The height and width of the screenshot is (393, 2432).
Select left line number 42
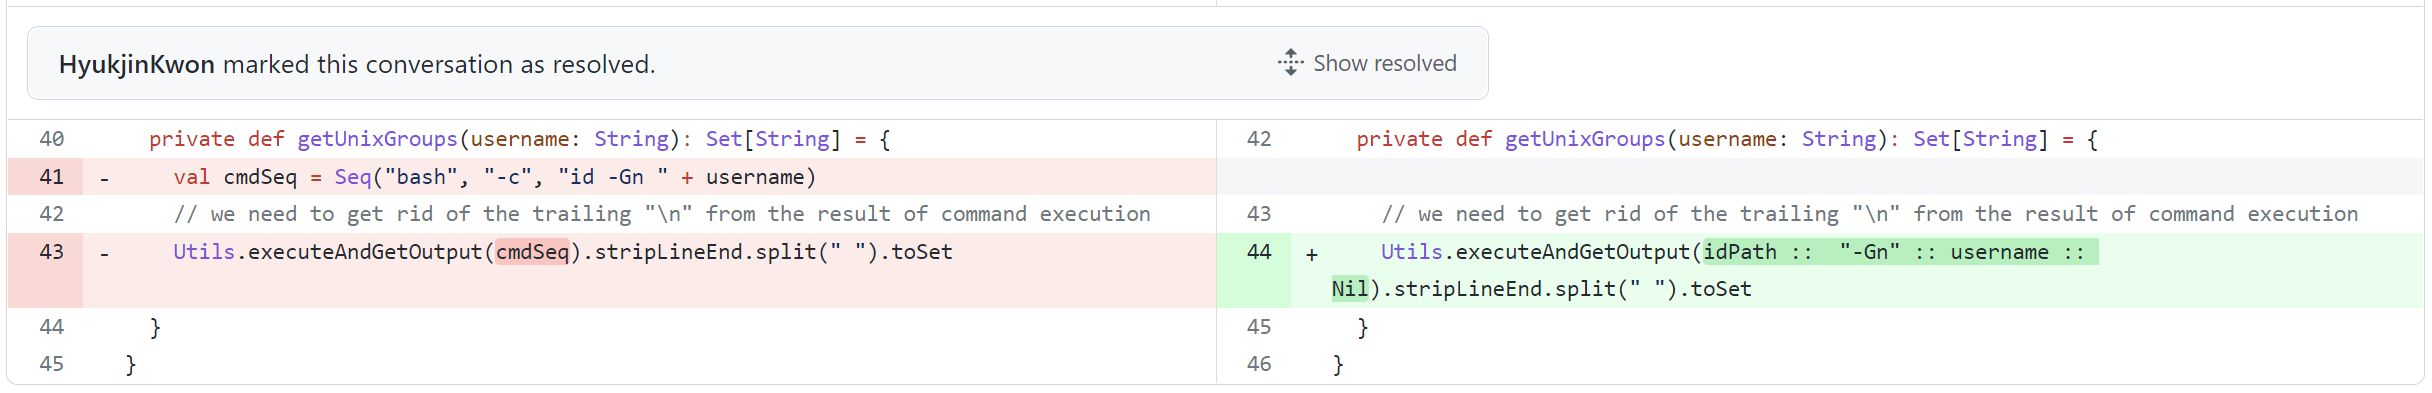point(51,214)
